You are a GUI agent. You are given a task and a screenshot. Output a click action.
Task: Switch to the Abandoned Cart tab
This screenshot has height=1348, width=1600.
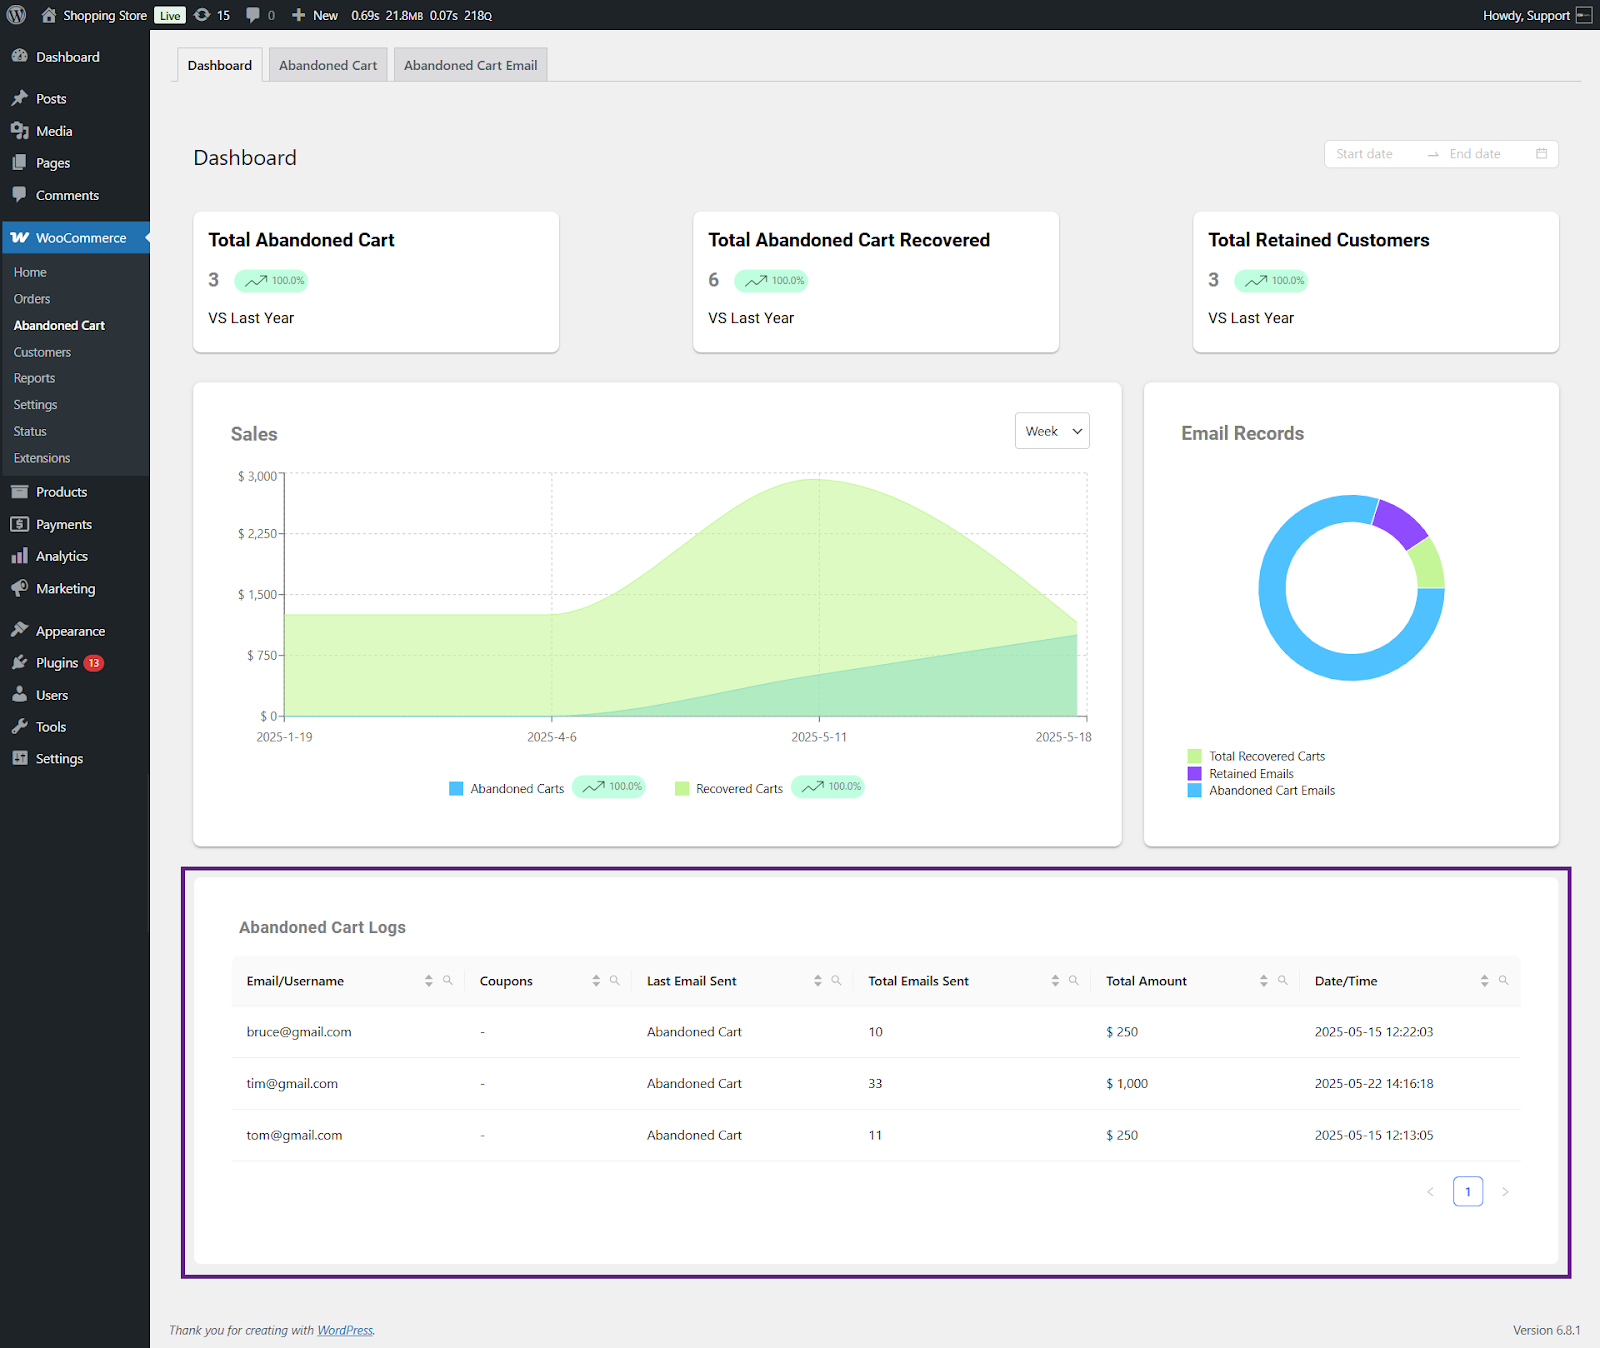click(328, 65)
